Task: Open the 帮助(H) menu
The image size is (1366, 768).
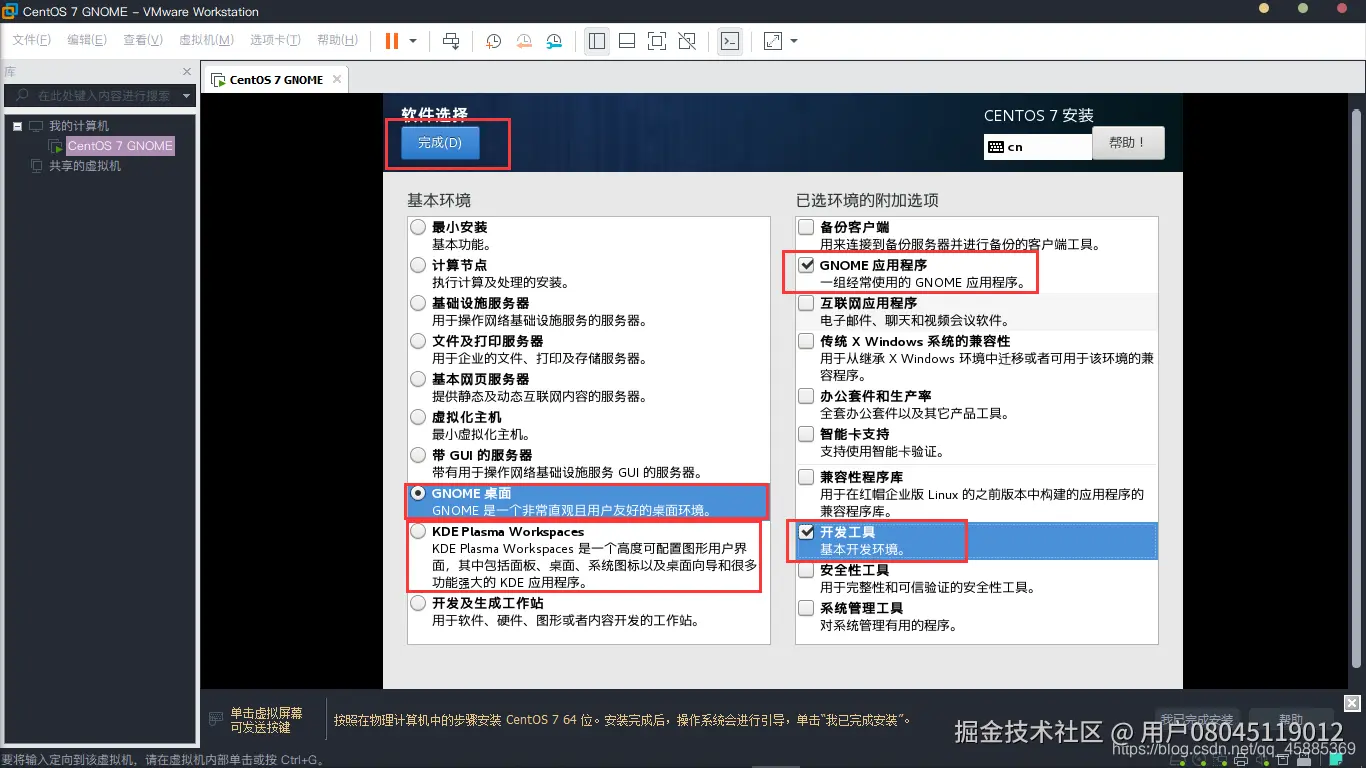Action: [337, 40]
